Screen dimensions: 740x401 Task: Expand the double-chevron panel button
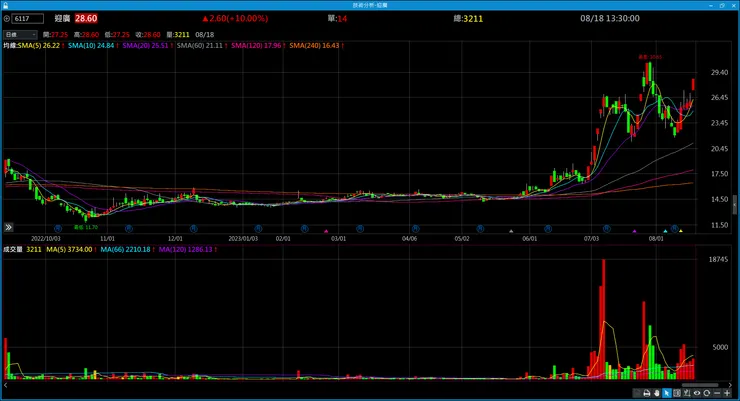(x=8, y=227)
